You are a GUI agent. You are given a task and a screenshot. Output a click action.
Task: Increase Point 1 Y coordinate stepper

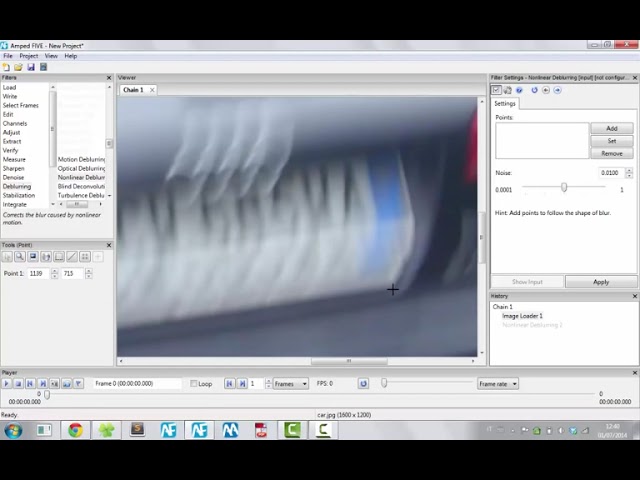click(x=89, y=271)
